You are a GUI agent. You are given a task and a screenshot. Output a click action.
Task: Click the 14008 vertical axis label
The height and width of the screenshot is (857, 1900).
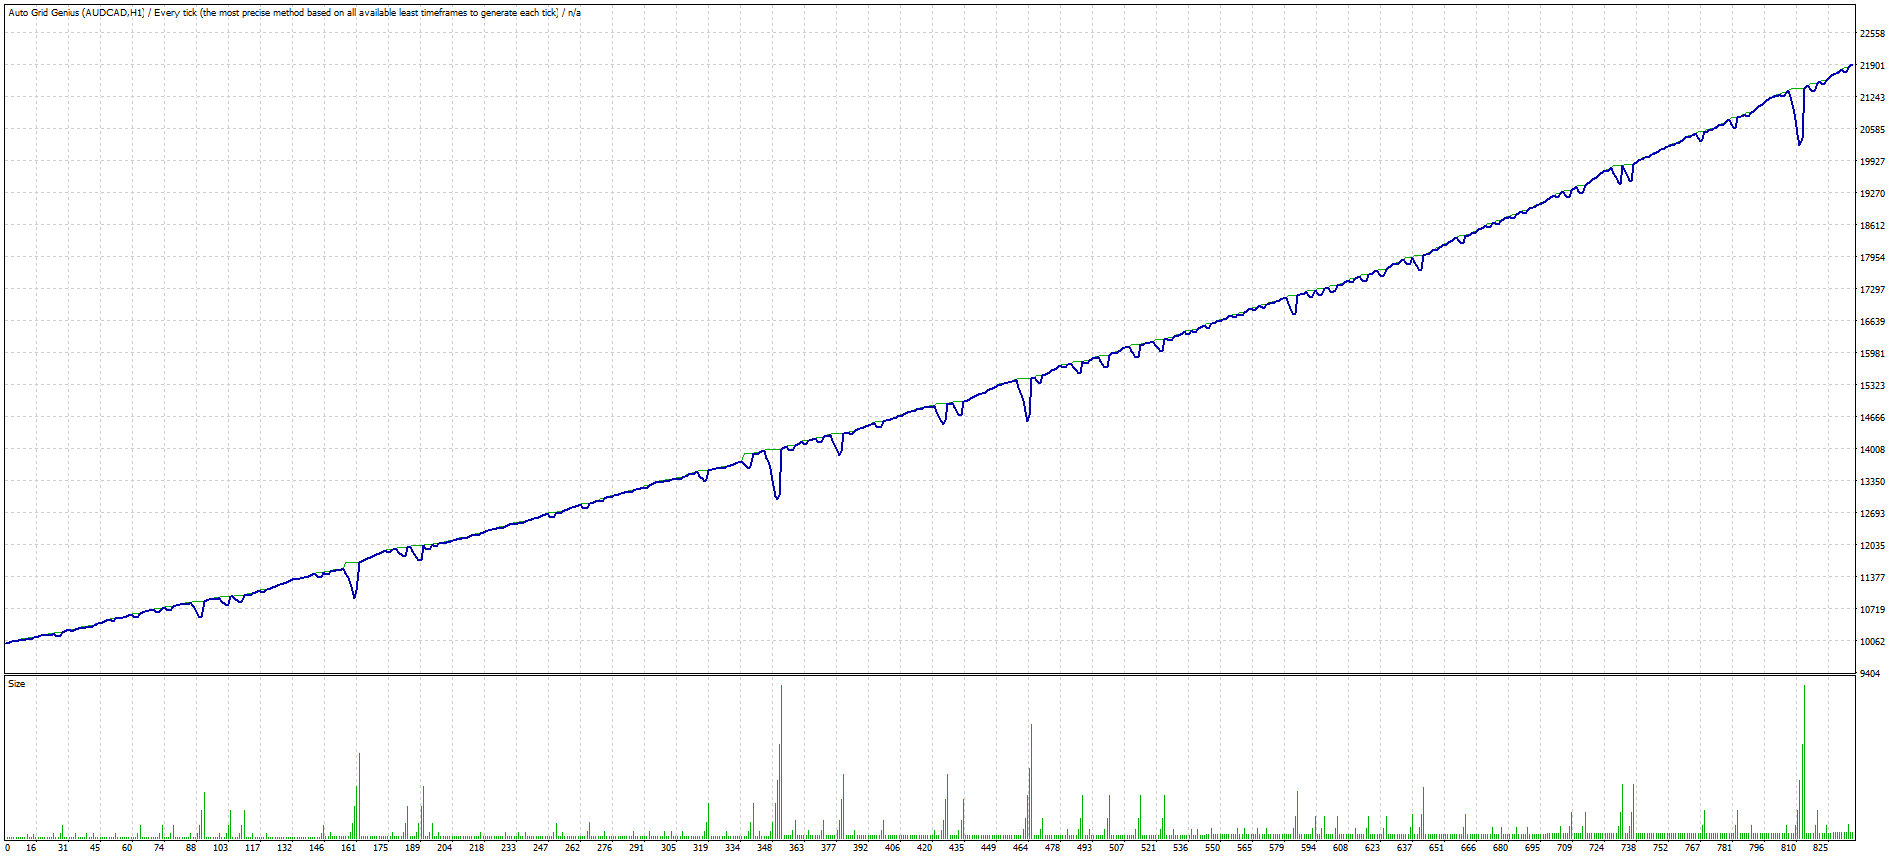pos(1872,450)
